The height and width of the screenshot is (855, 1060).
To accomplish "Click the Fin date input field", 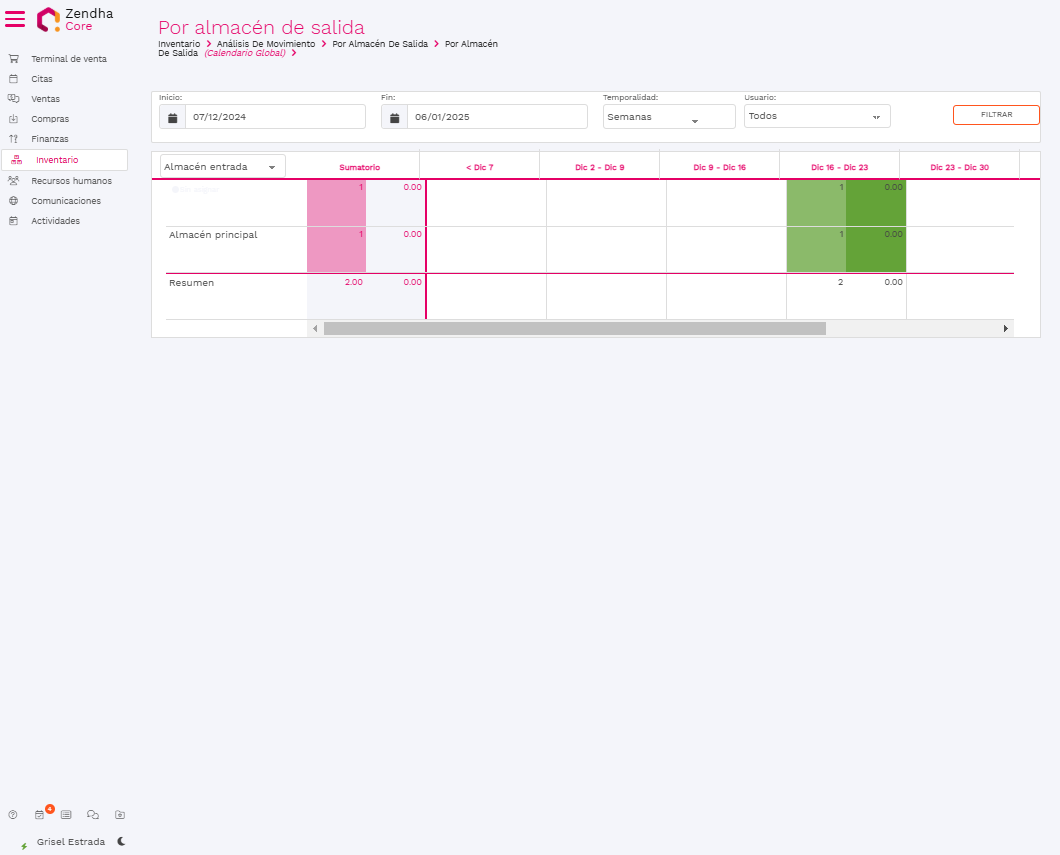I will tap(496, 117).
